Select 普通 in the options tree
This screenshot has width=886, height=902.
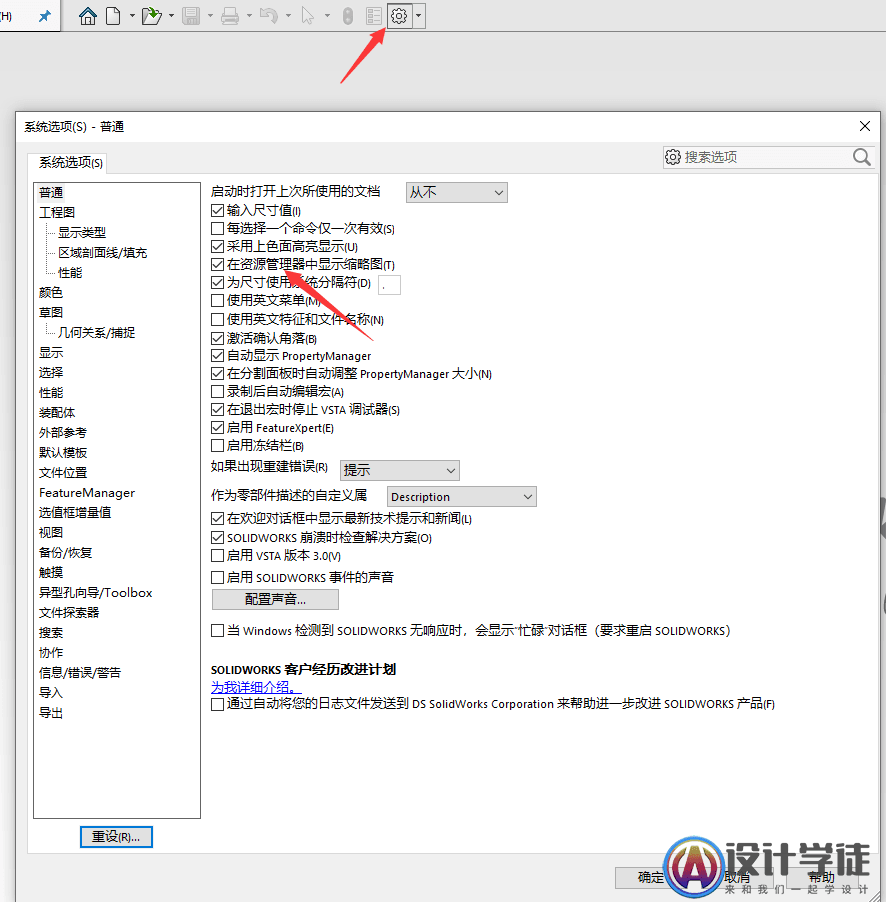pyautogui.click(x=51, y=192)
